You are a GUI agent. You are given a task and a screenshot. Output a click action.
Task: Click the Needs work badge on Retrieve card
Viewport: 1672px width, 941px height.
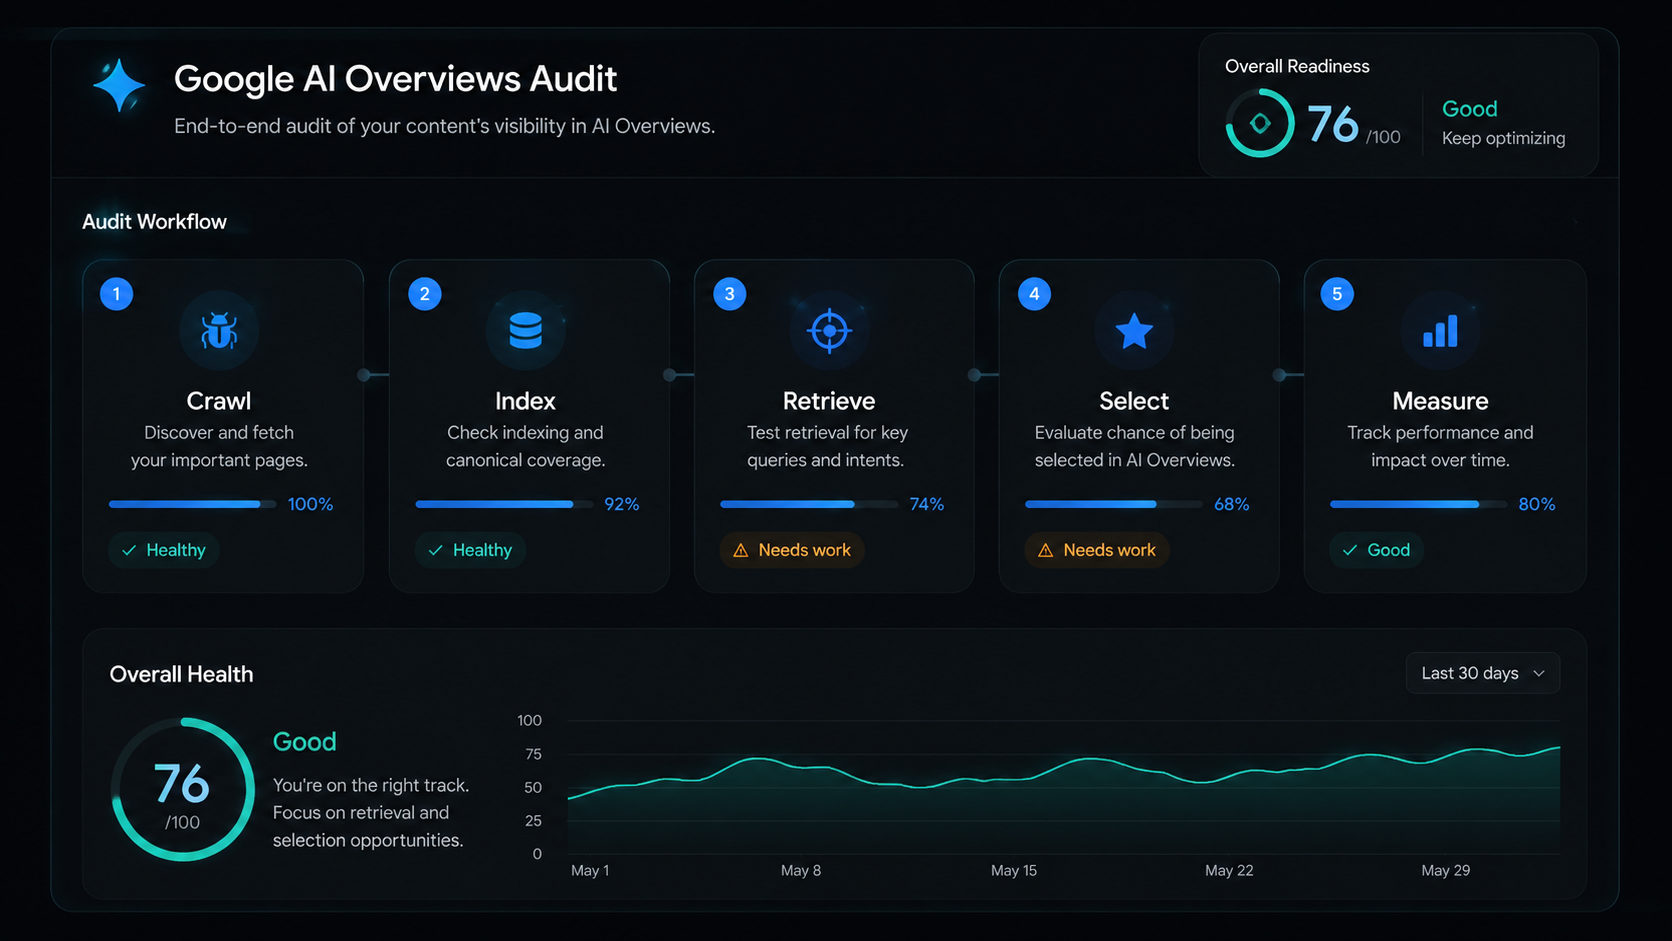[792, 550]
